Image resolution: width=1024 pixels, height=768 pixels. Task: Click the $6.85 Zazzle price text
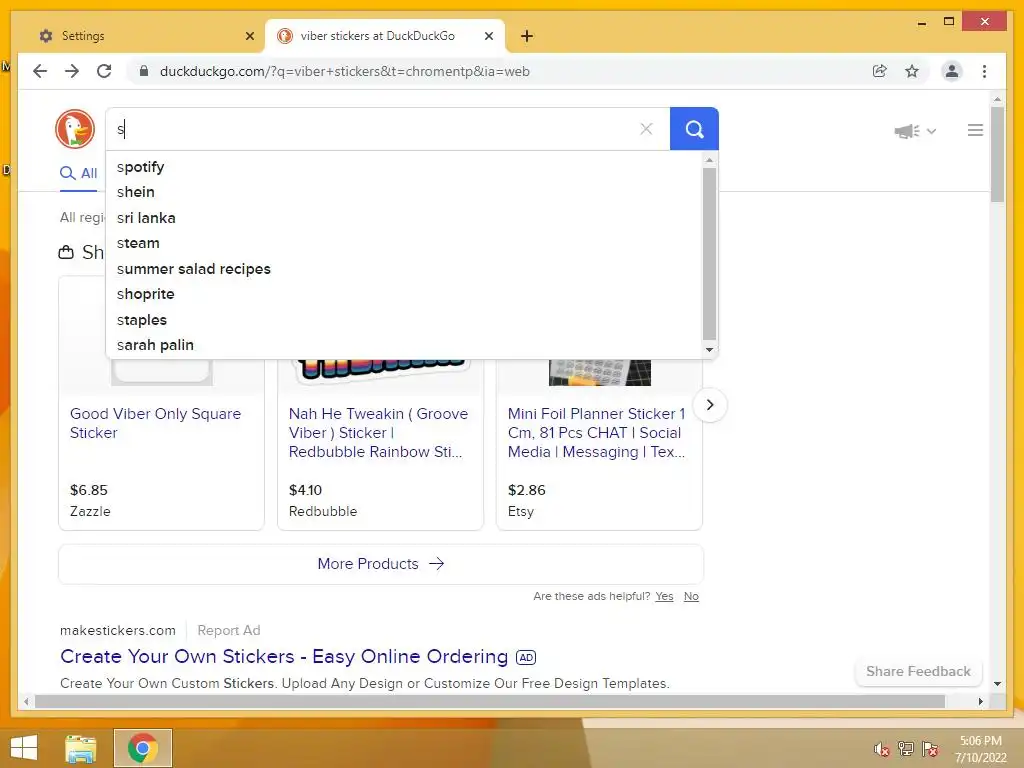pos(89,490)
